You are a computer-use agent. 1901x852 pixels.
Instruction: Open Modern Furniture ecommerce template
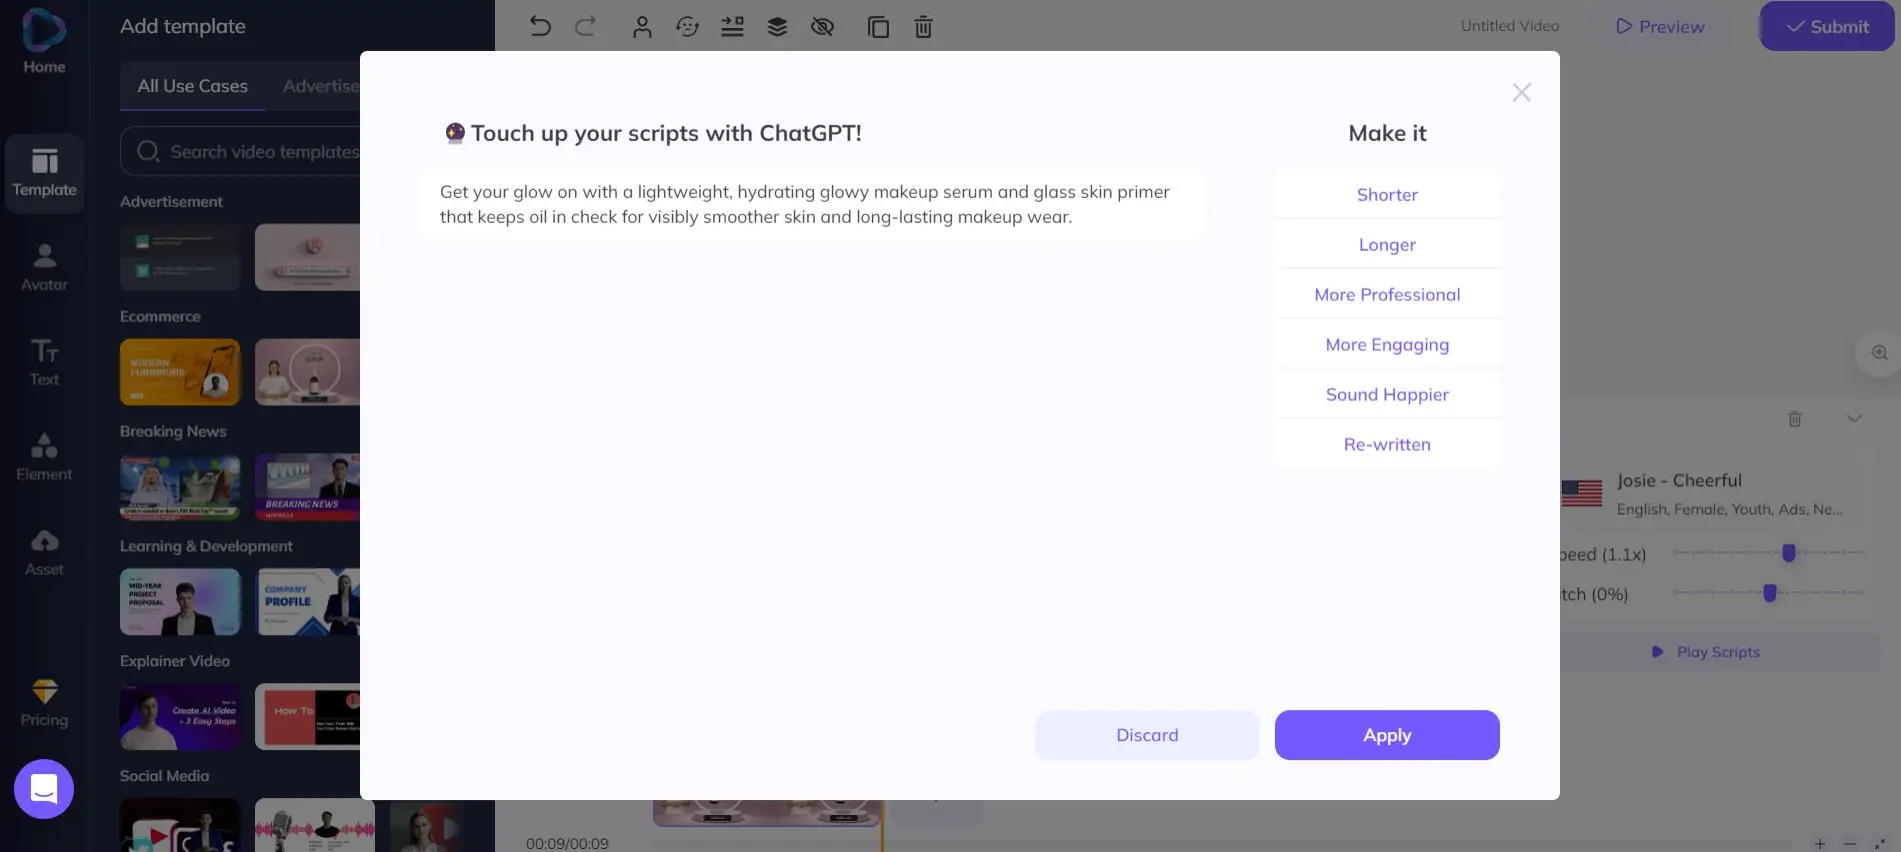coord(180,372)
